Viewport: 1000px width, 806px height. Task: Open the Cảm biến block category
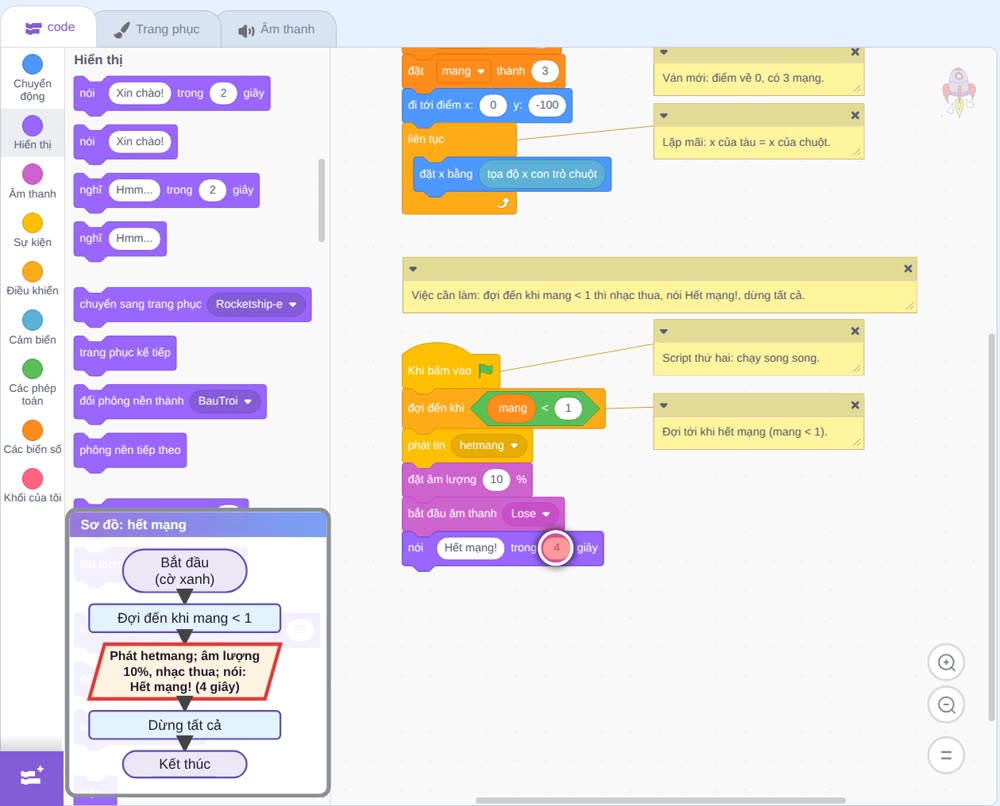point(32,328)
